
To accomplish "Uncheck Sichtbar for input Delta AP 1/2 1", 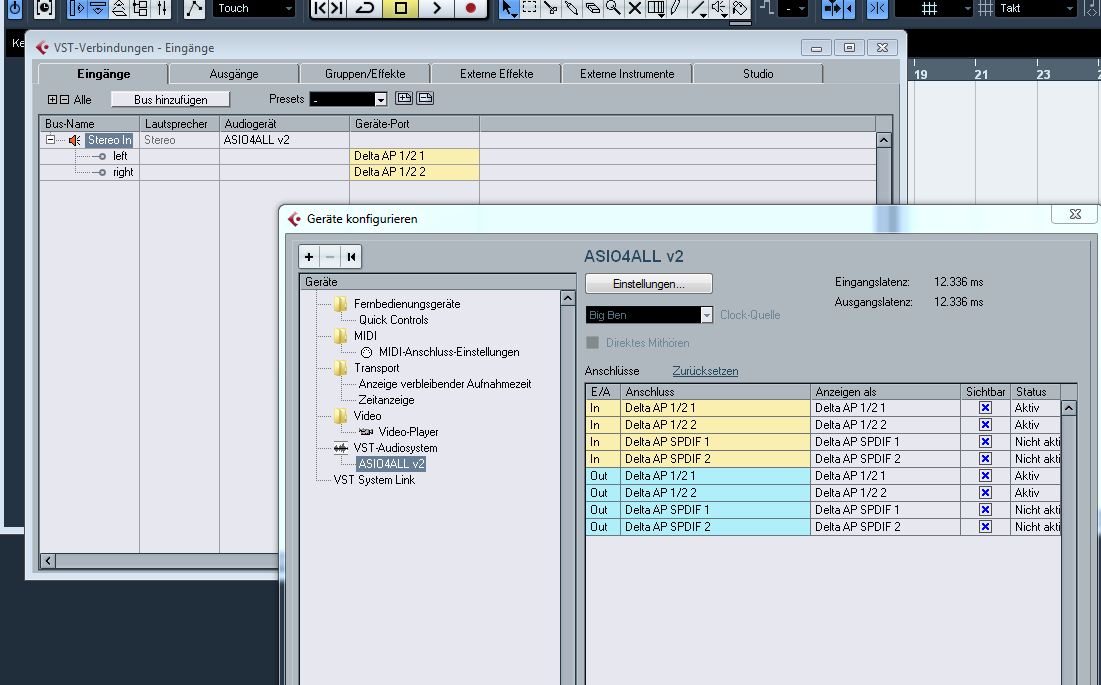I will (x=985, y=408).
